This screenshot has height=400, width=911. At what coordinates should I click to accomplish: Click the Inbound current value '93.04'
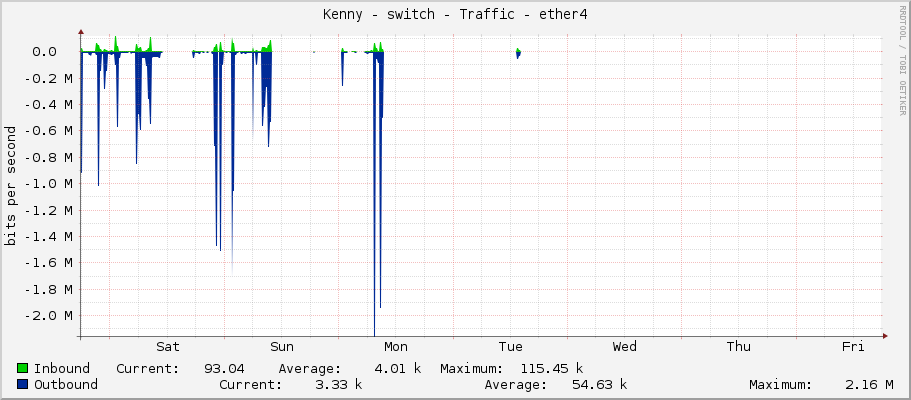pyautogui.click(x=224, y=369)
